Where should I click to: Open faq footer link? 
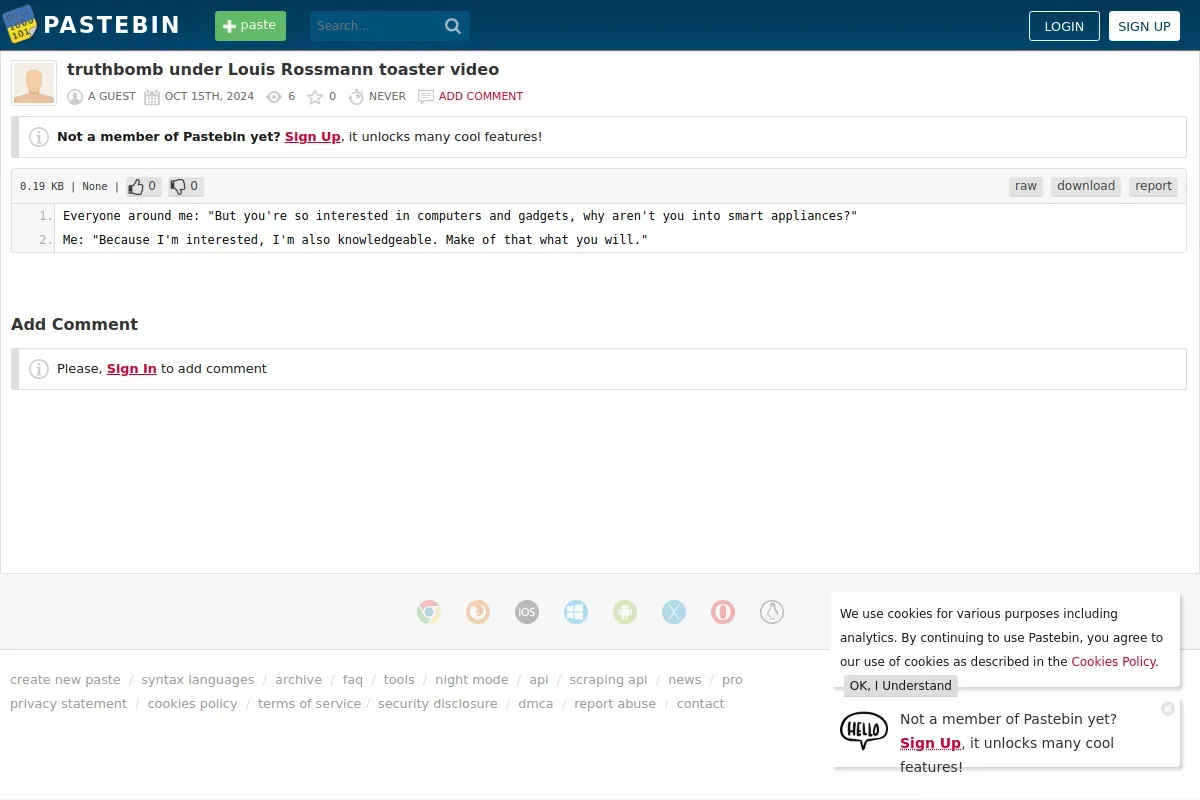[353, 680]
